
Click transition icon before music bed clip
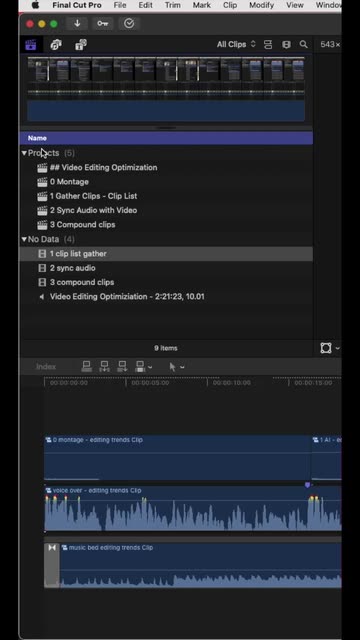tap(52, 548)
